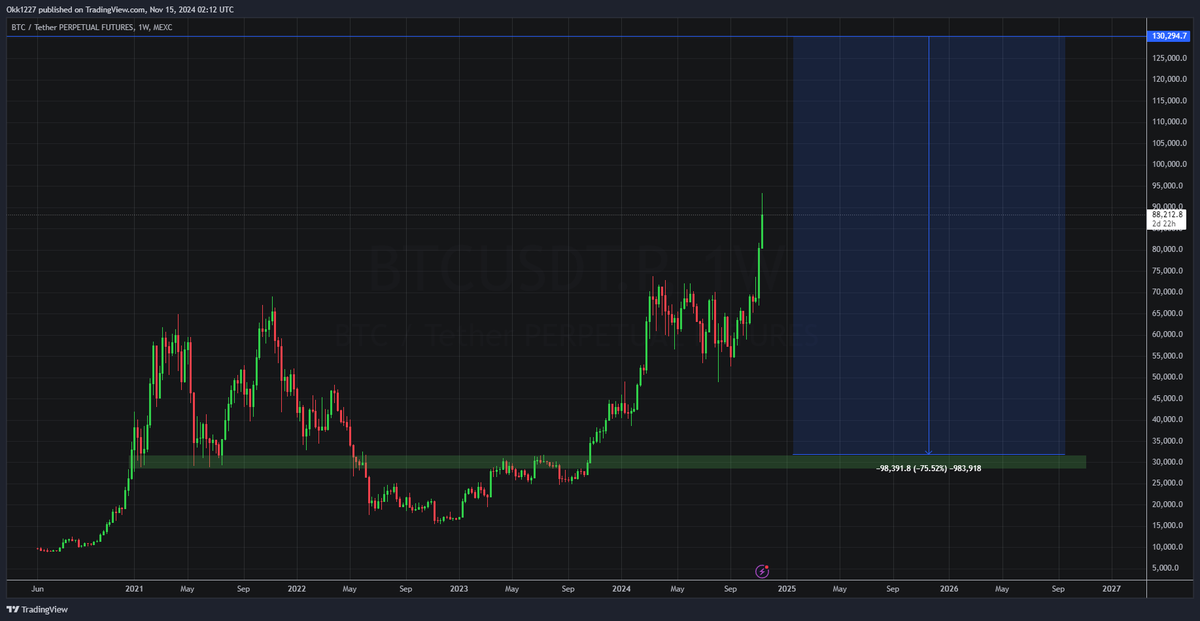Click the purple lightning flash icon on chart
Screen dimensions: 1200x621
click(x=762, y=571)
